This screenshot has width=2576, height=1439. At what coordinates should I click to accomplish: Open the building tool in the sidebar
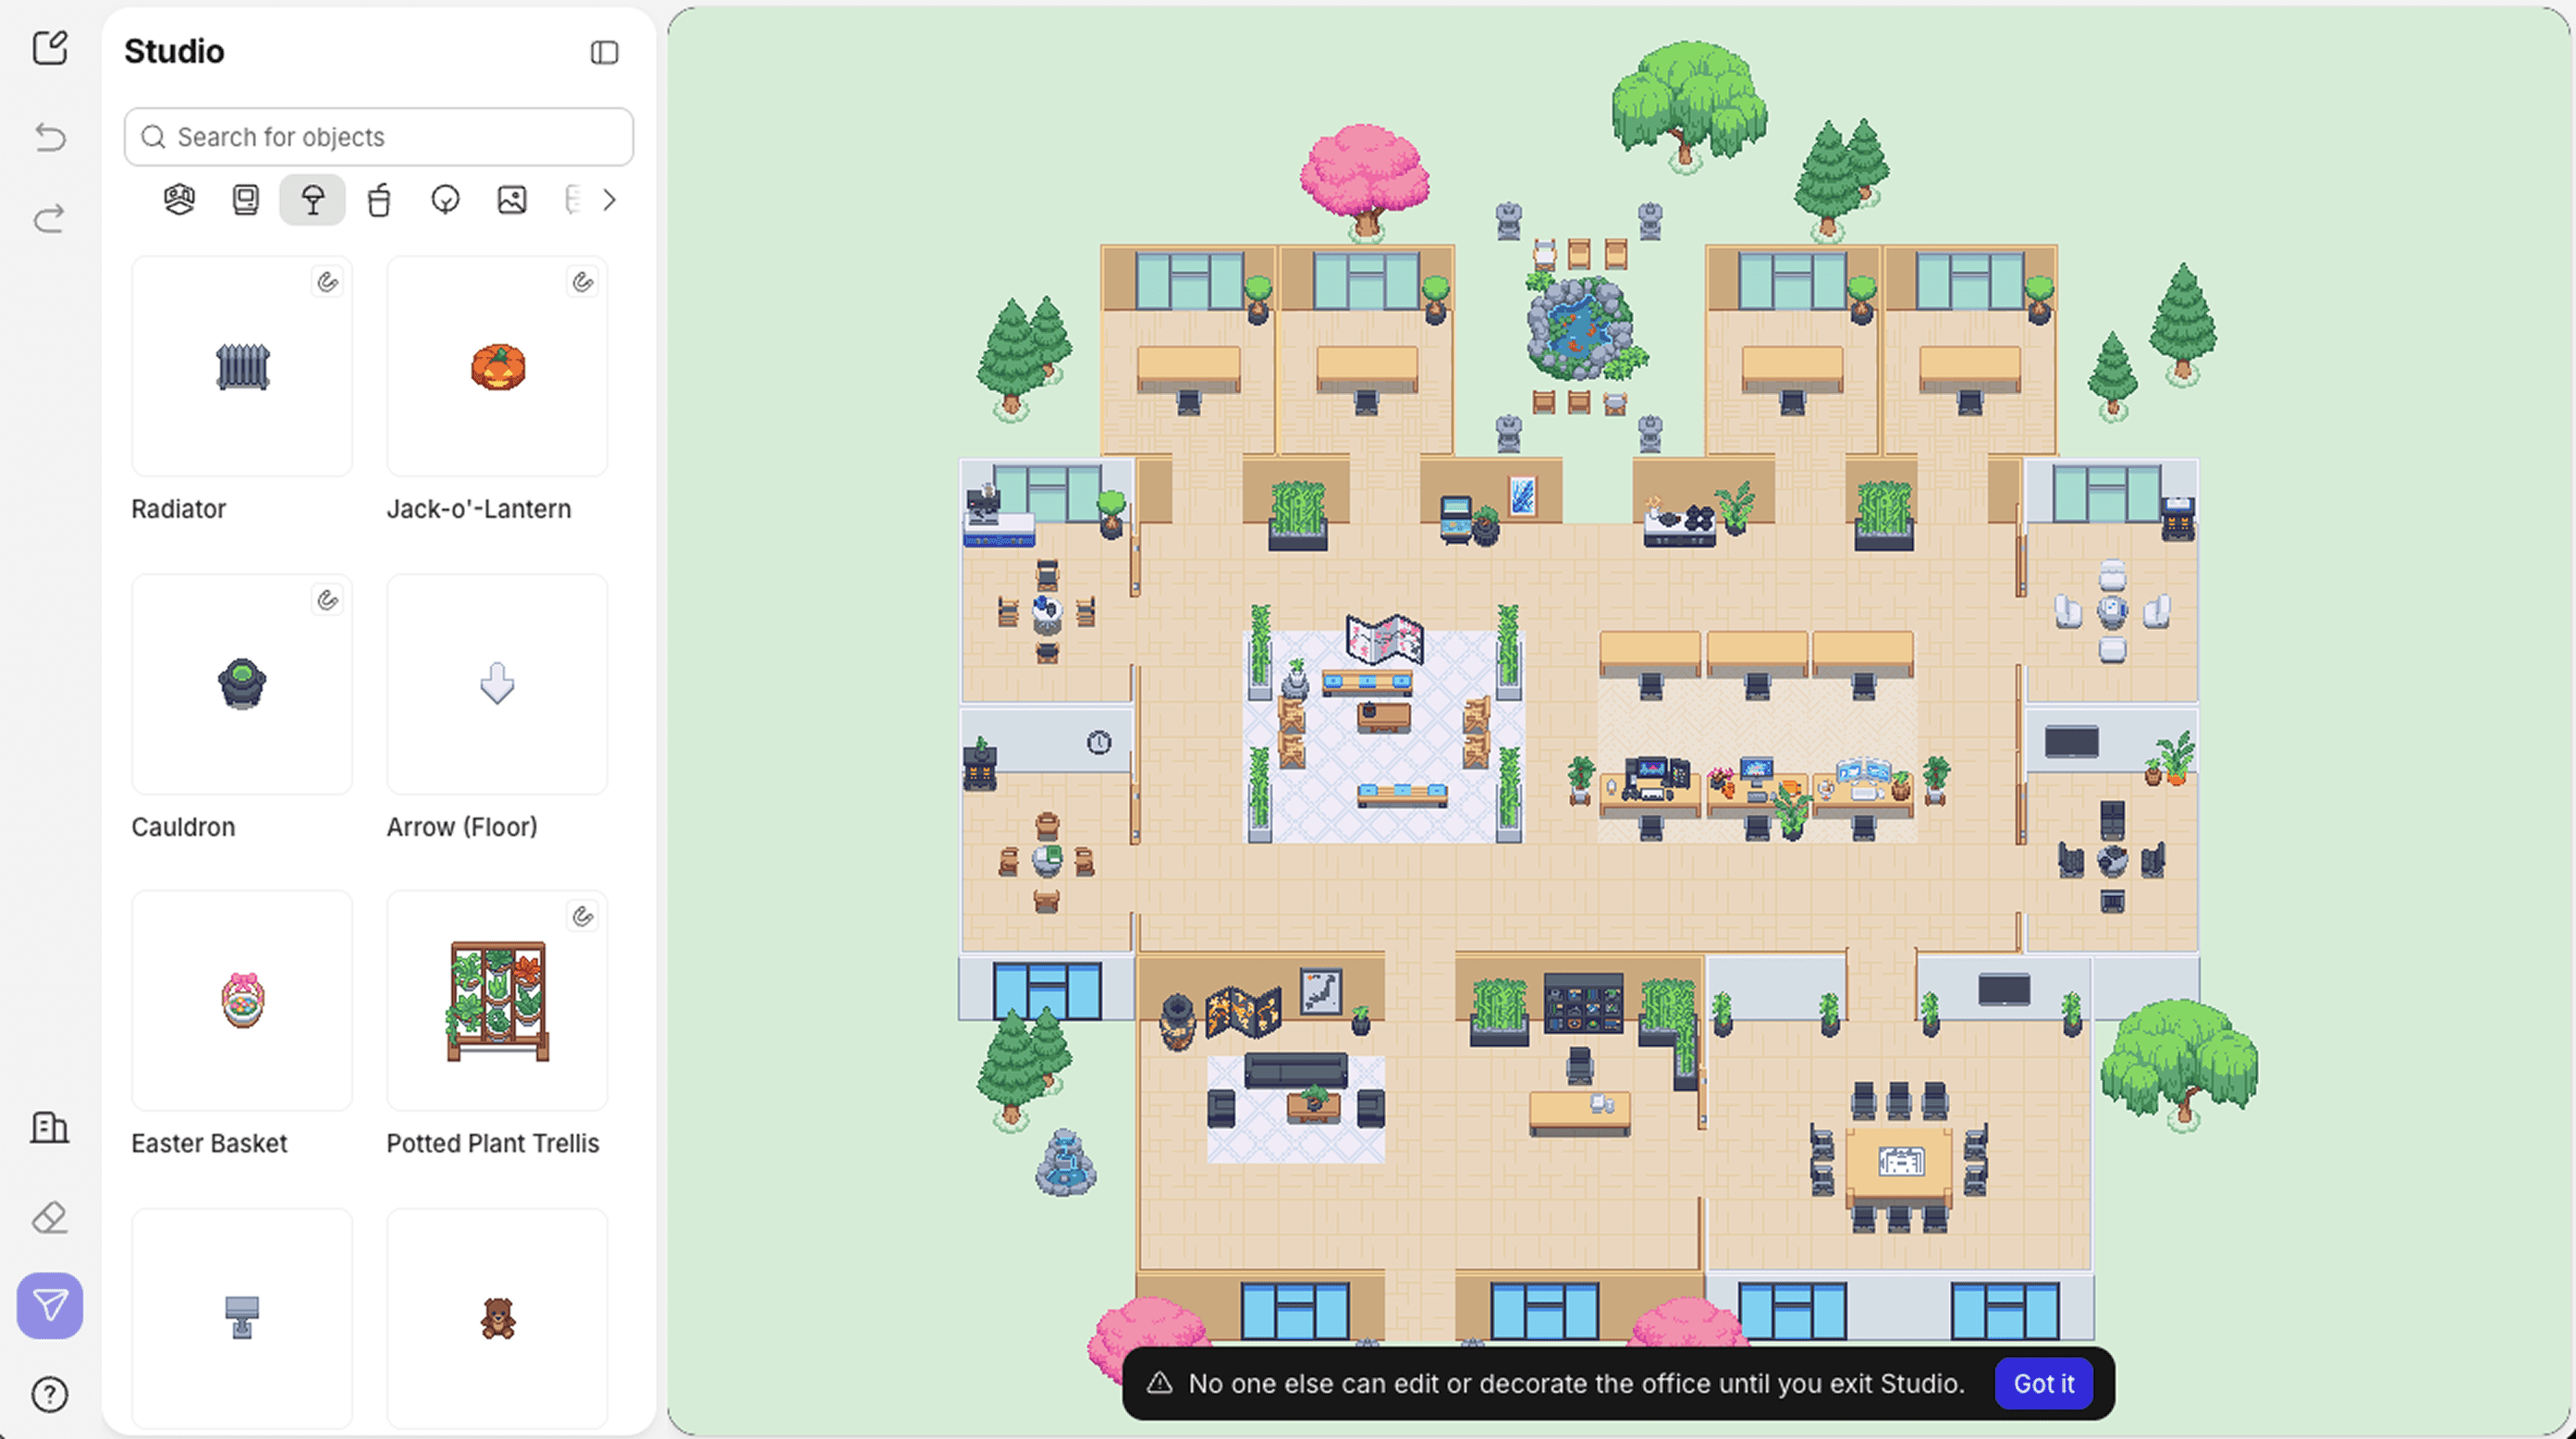click(49, 1127)
